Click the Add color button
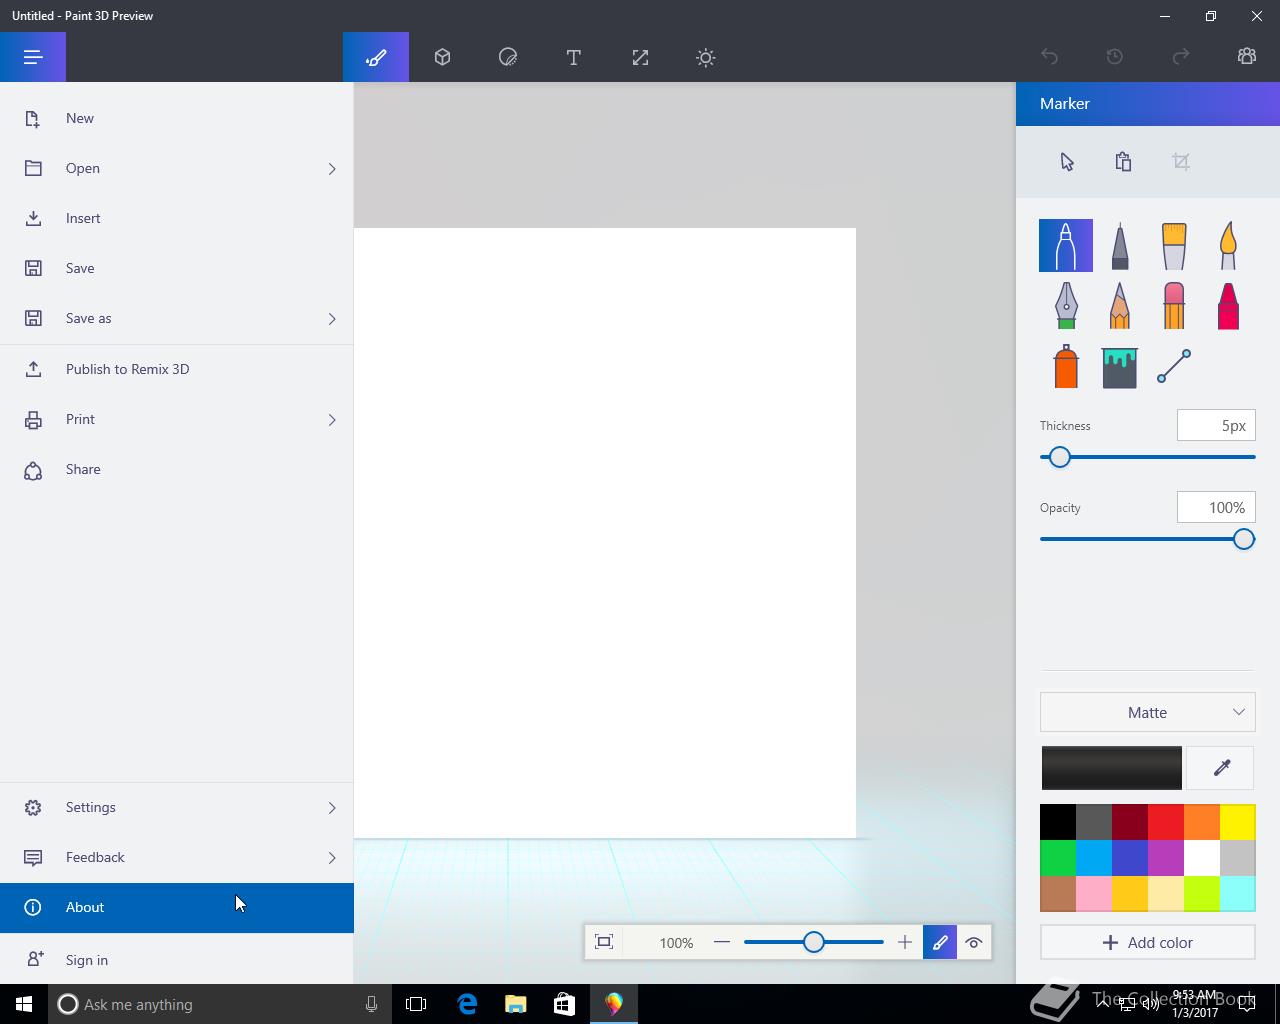The width and height of the screenshot is (1280, 1024). tap(1147, 942)
